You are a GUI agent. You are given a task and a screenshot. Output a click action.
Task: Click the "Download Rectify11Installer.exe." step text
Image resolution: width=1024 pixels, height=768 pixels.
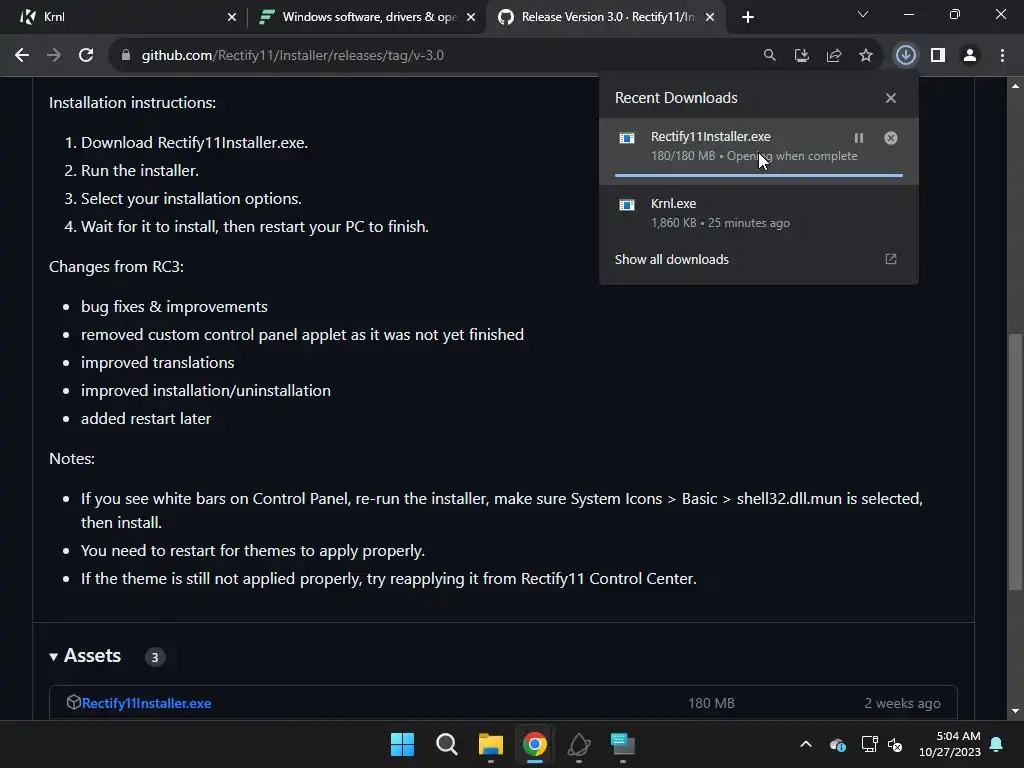(195, 143)
